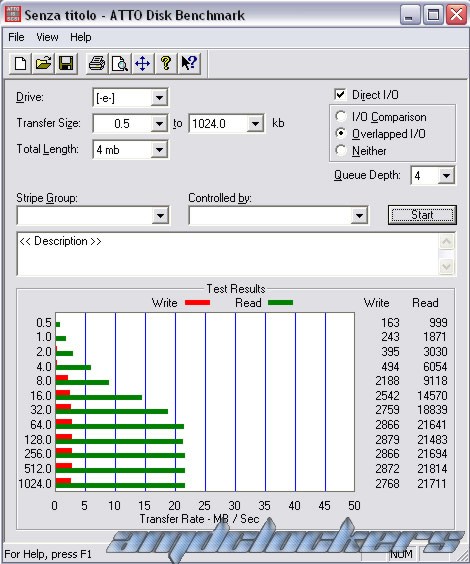
Task: Click the read value 21814
Action: pyautogui.click(x=432, y=469)
